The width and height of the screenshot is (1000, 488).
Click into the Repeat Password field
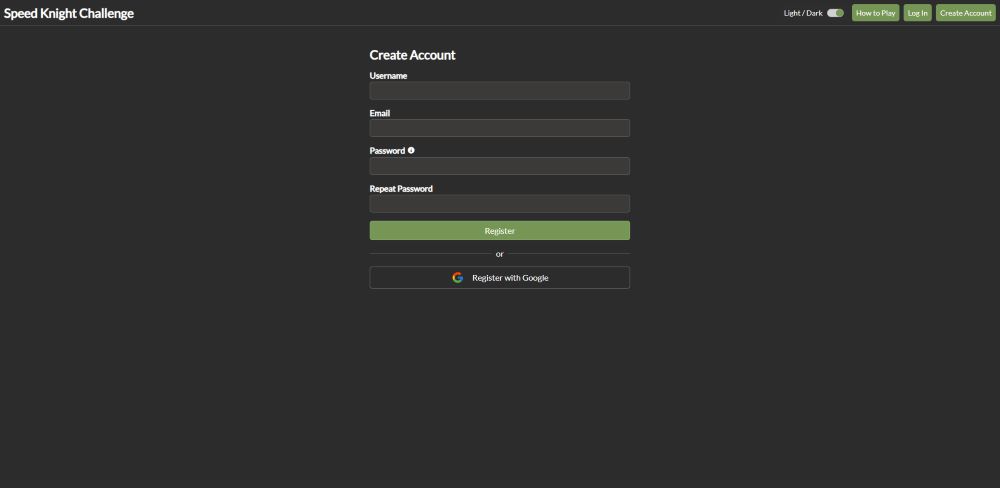coord(499,203)
